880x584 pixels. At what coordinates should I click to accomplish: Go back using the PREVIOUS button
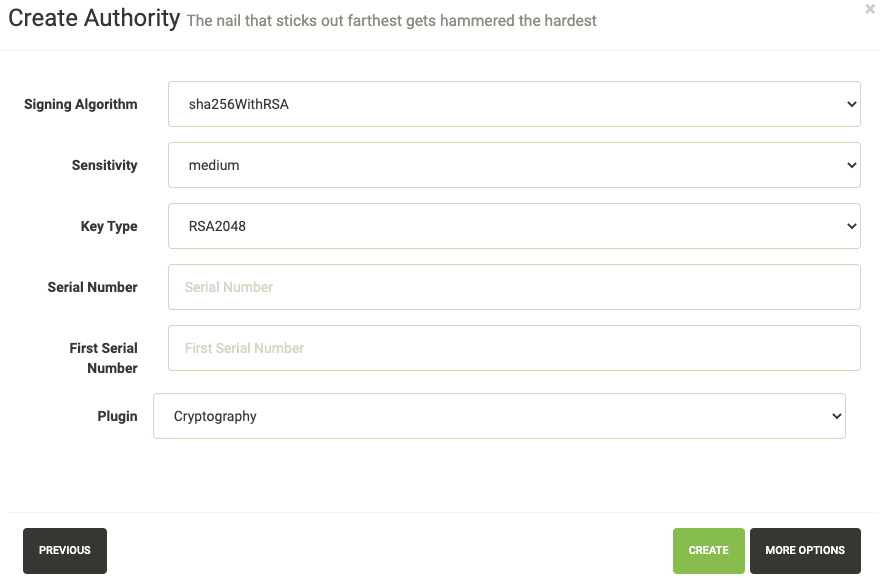click(64, 550)
